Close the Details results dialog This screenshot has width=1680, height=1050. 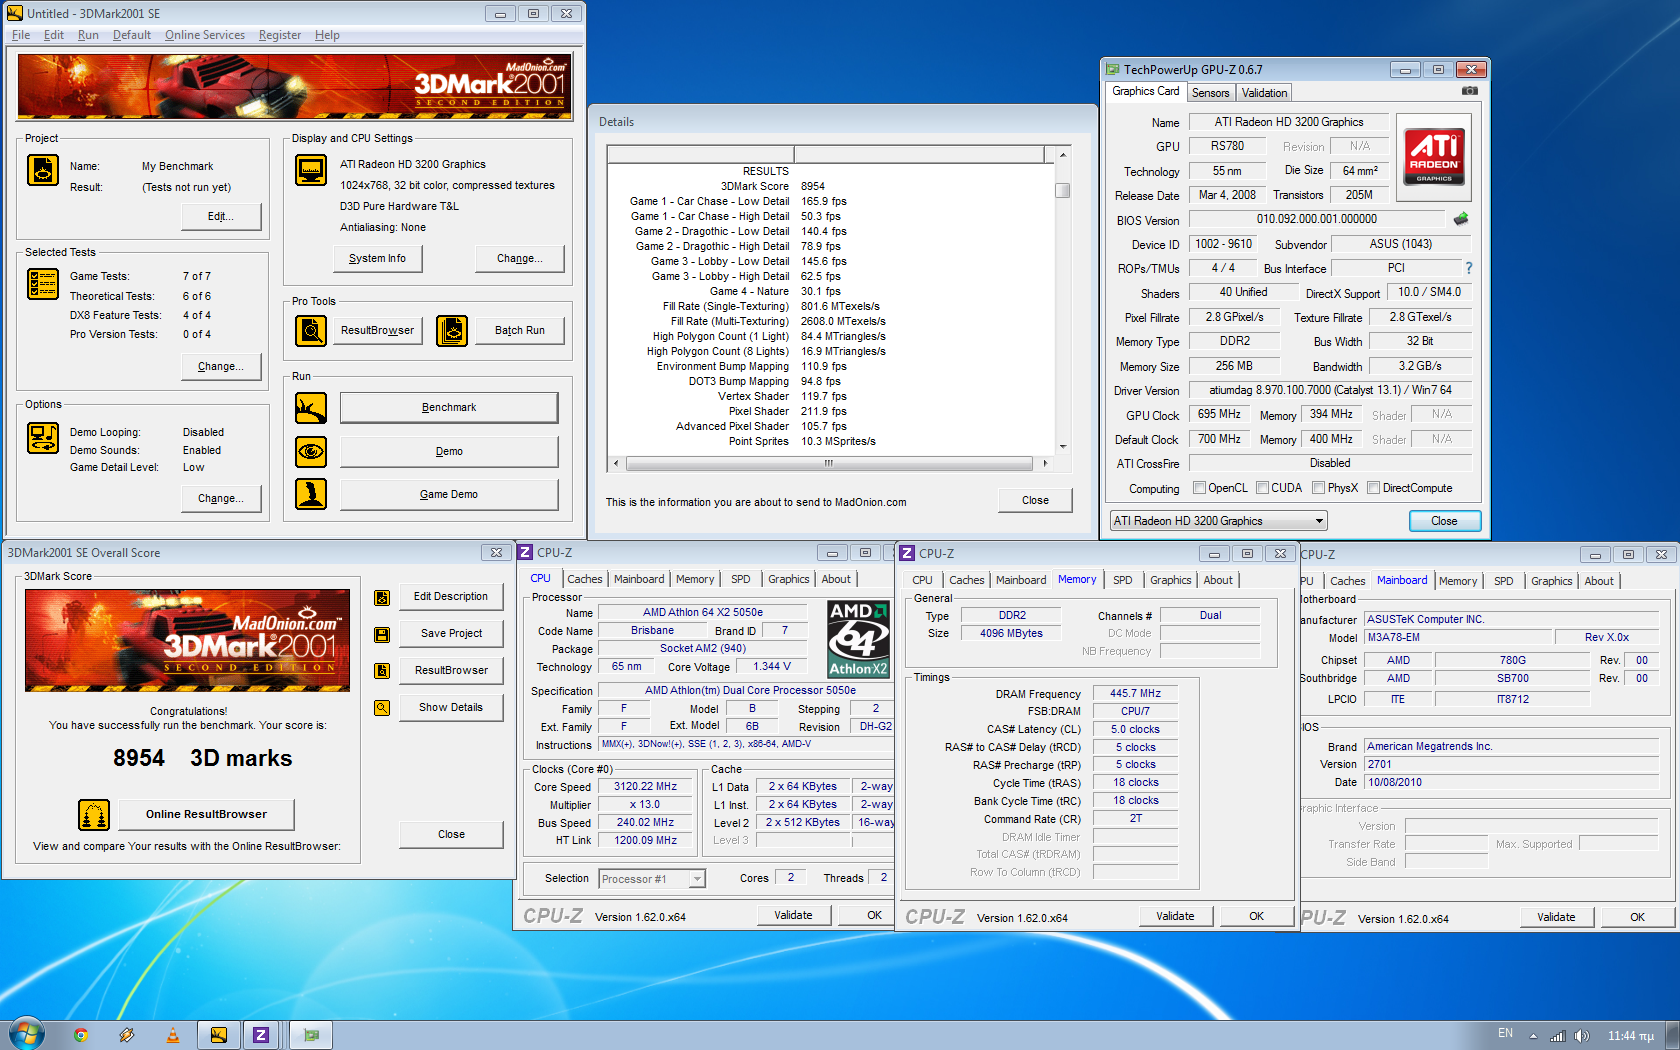pyautogui.click(x=1035, y=500)
